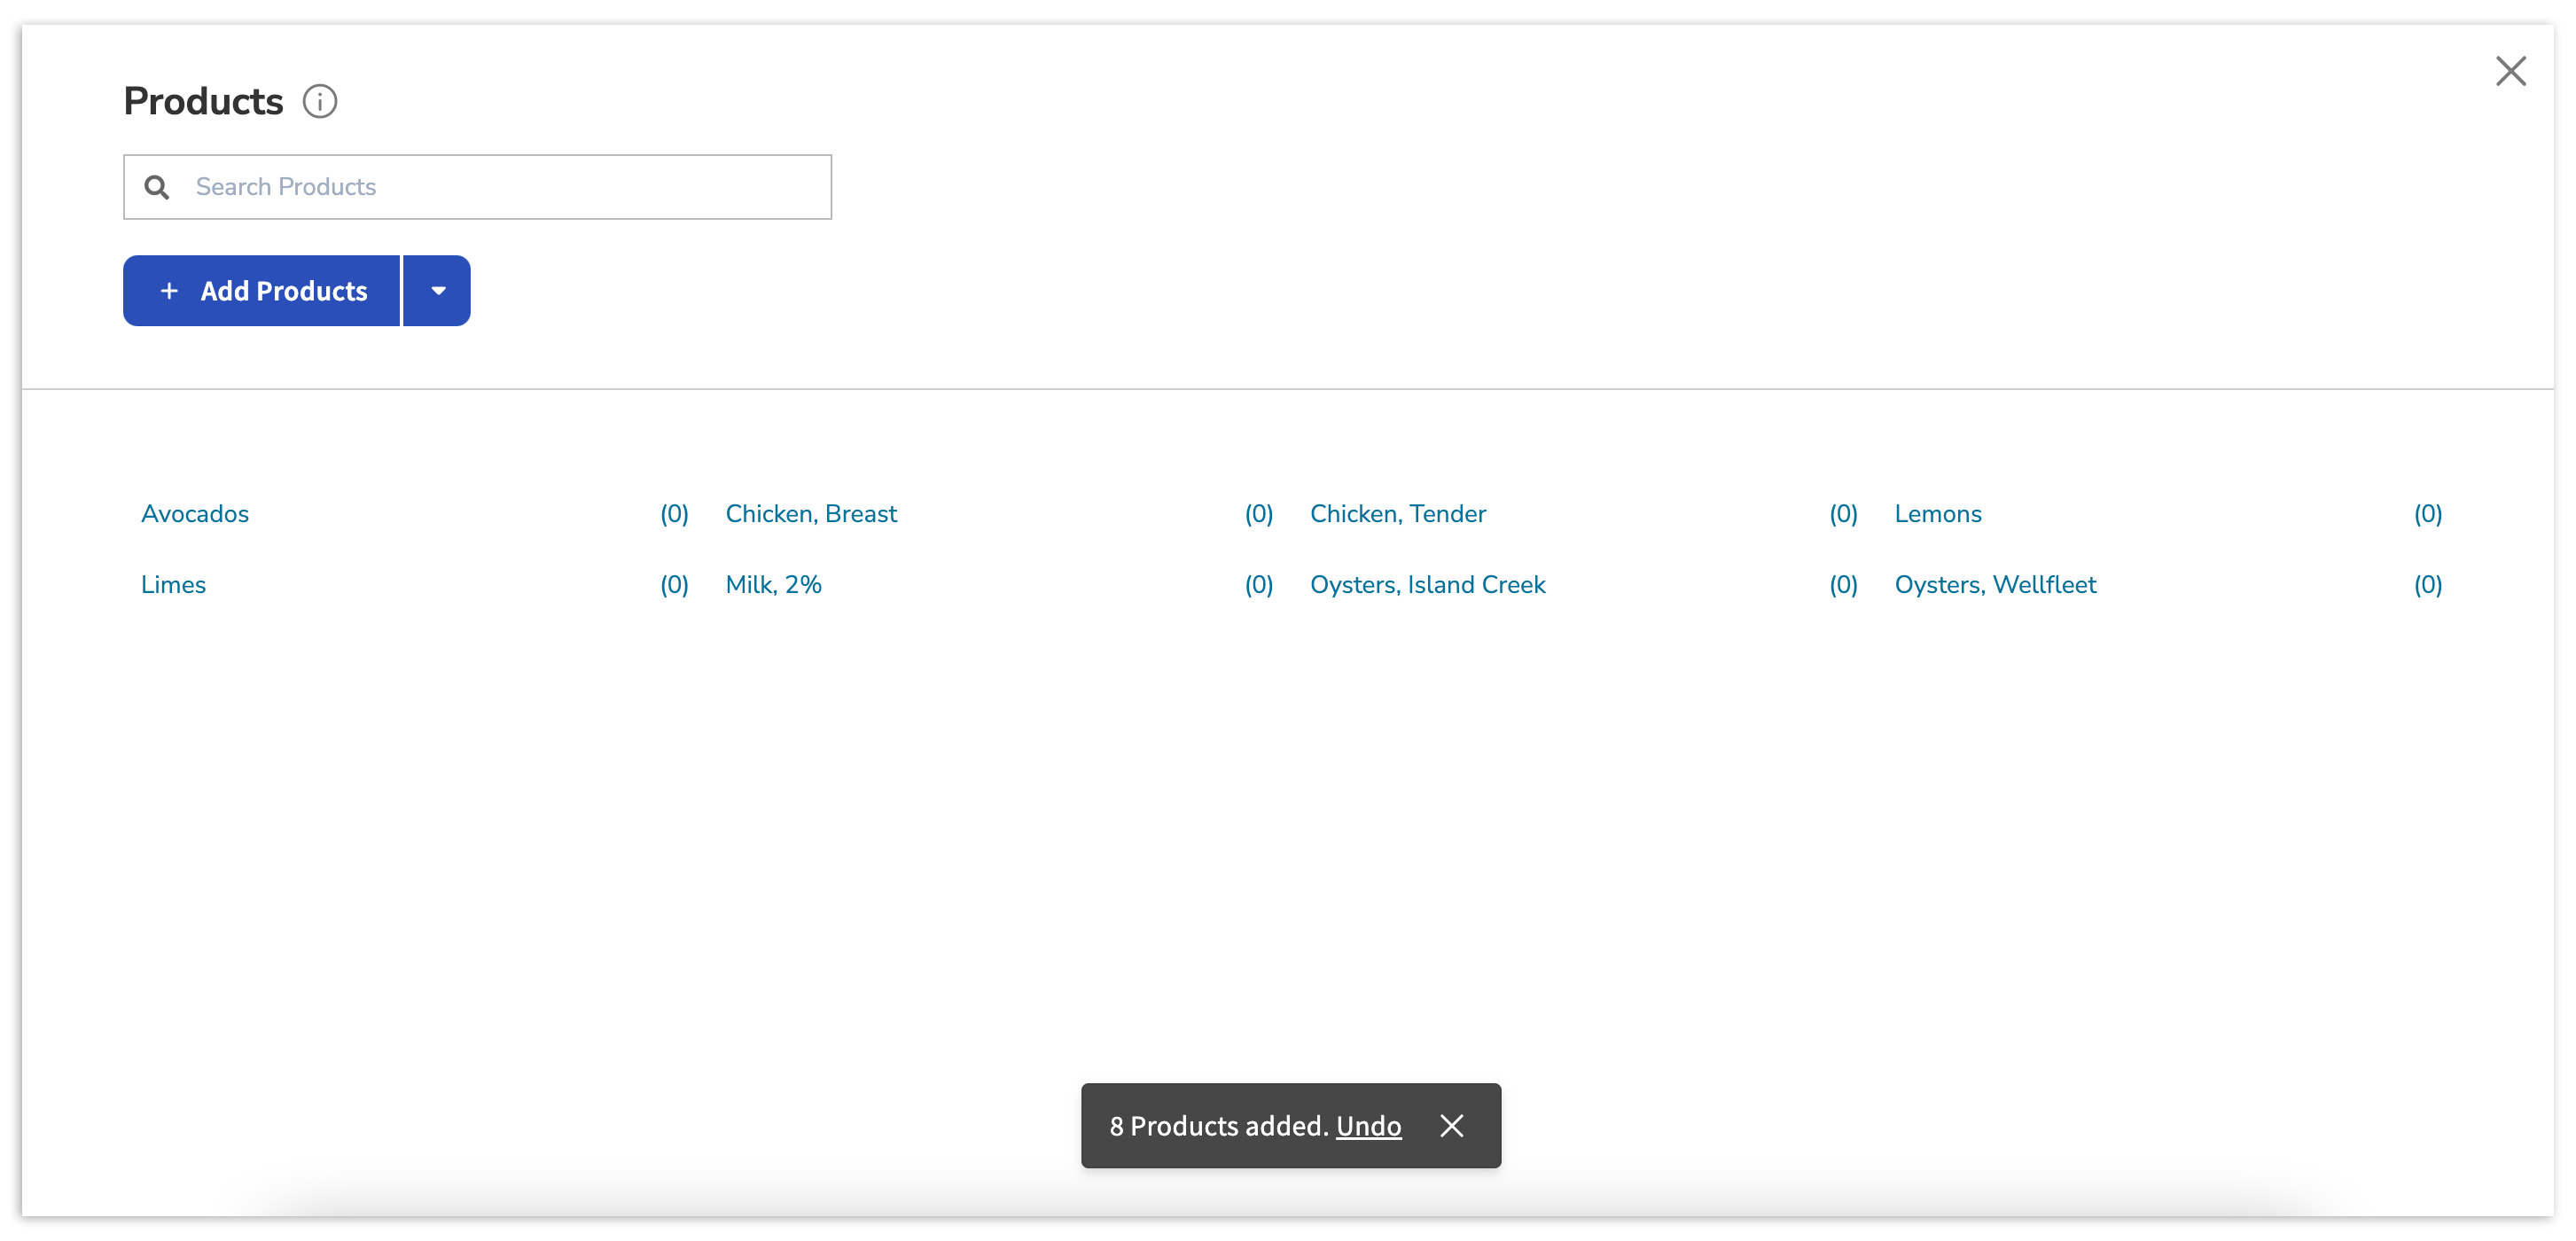Viewport: 2576px width, 1241px height.
Task: Click the info icon next to Products heading
Action: coord(319,101)
